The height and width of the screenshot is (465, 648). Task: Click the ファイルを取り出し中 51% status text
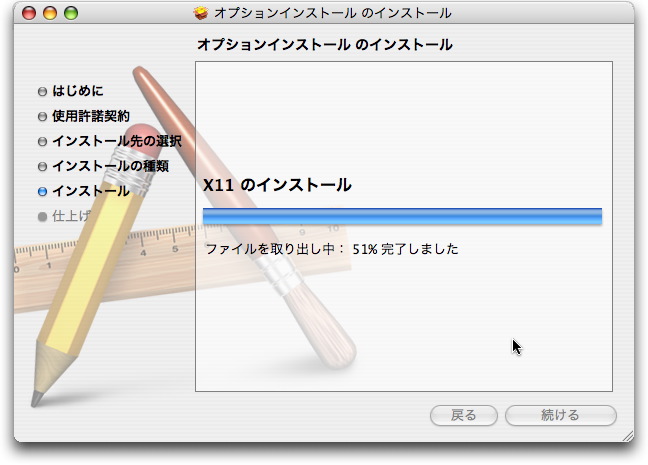(332, 249)
